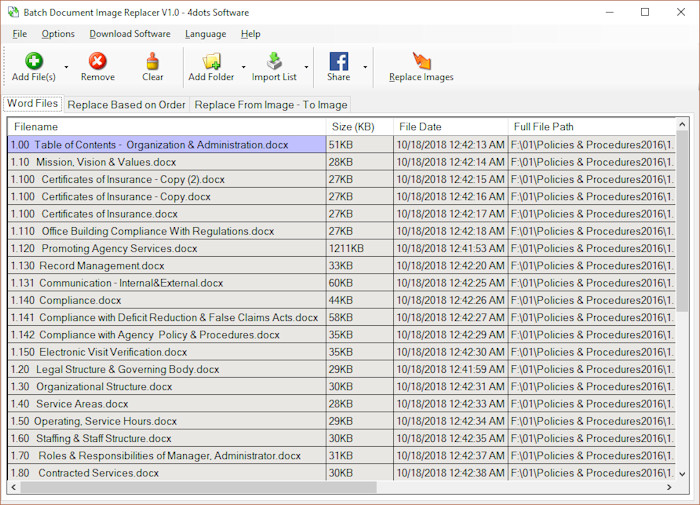
Task: Open the Import List dropdown arrow
Action: 306,67
